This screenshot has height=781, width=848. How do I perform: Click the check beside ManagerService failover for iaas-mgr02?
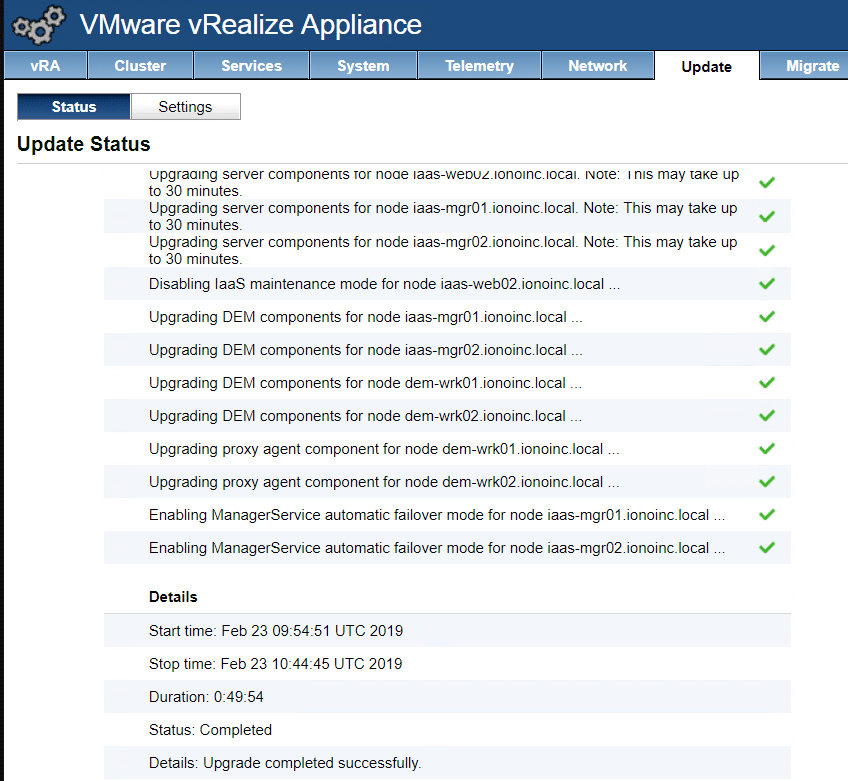tap(767, 547)
